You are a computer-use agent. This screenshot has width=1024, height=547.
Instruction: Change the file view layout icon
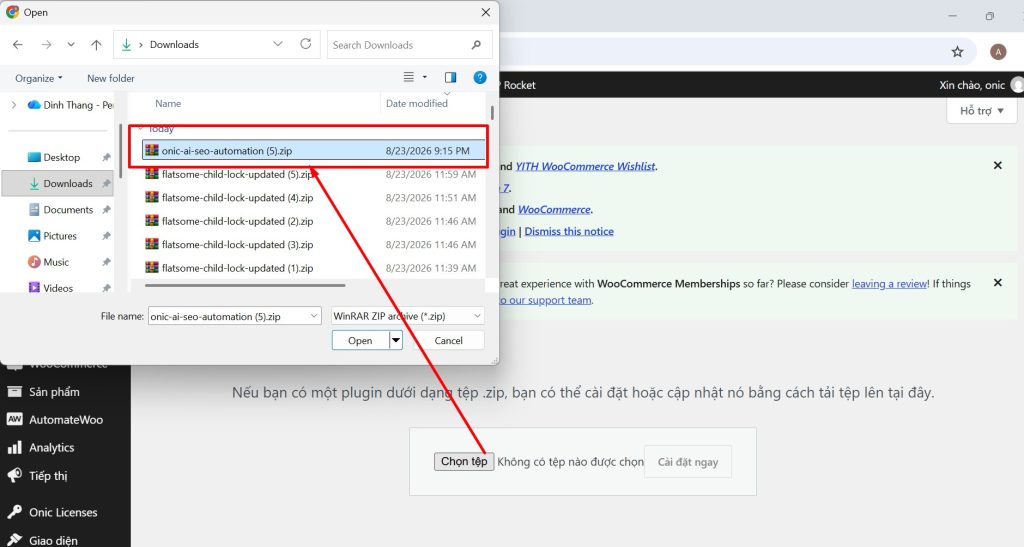pos(409,77)
